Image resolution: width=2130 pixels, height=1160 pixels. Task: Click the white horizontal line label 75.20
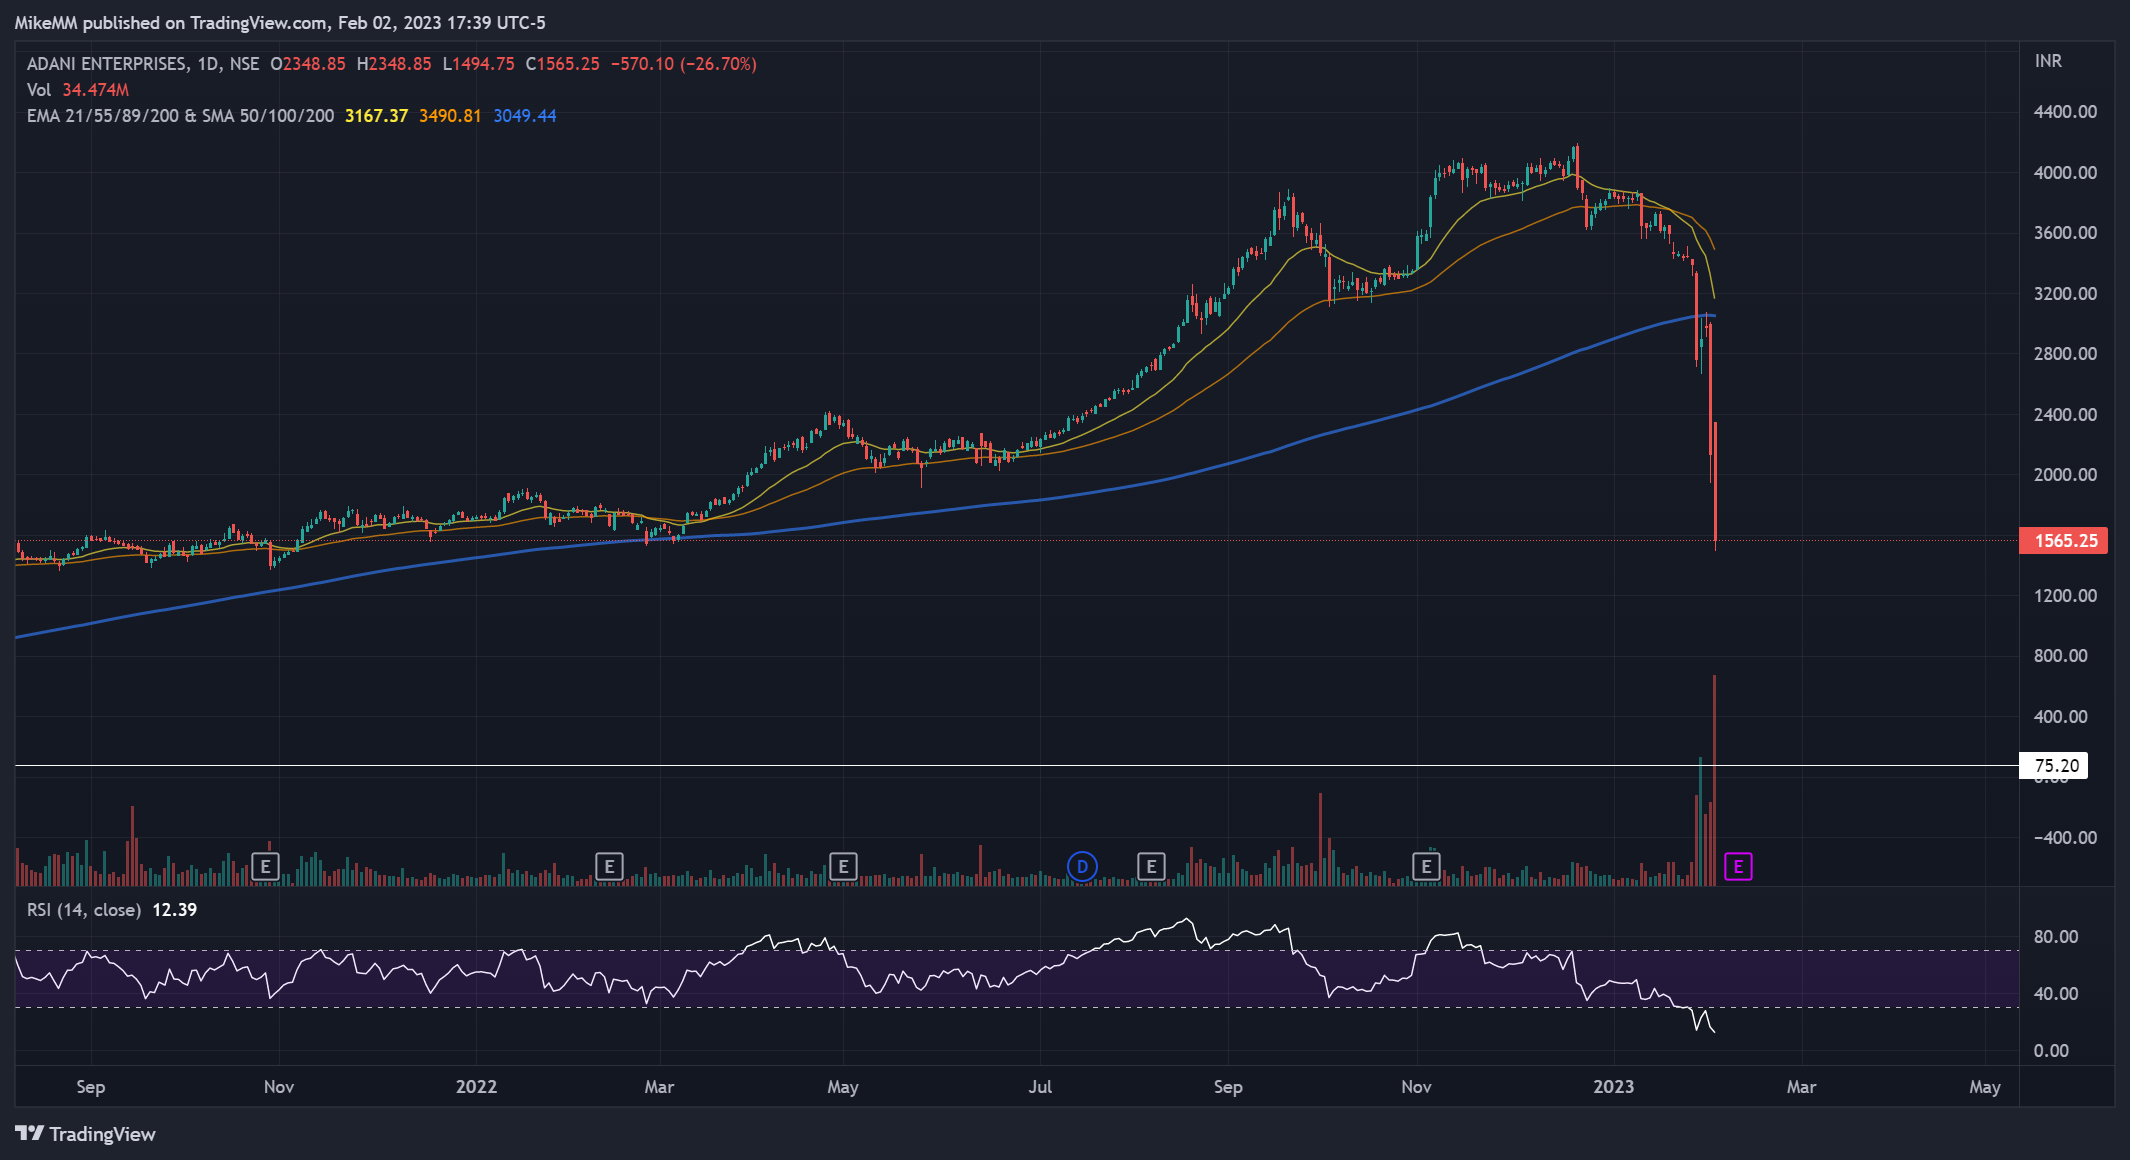(2054, 766)
